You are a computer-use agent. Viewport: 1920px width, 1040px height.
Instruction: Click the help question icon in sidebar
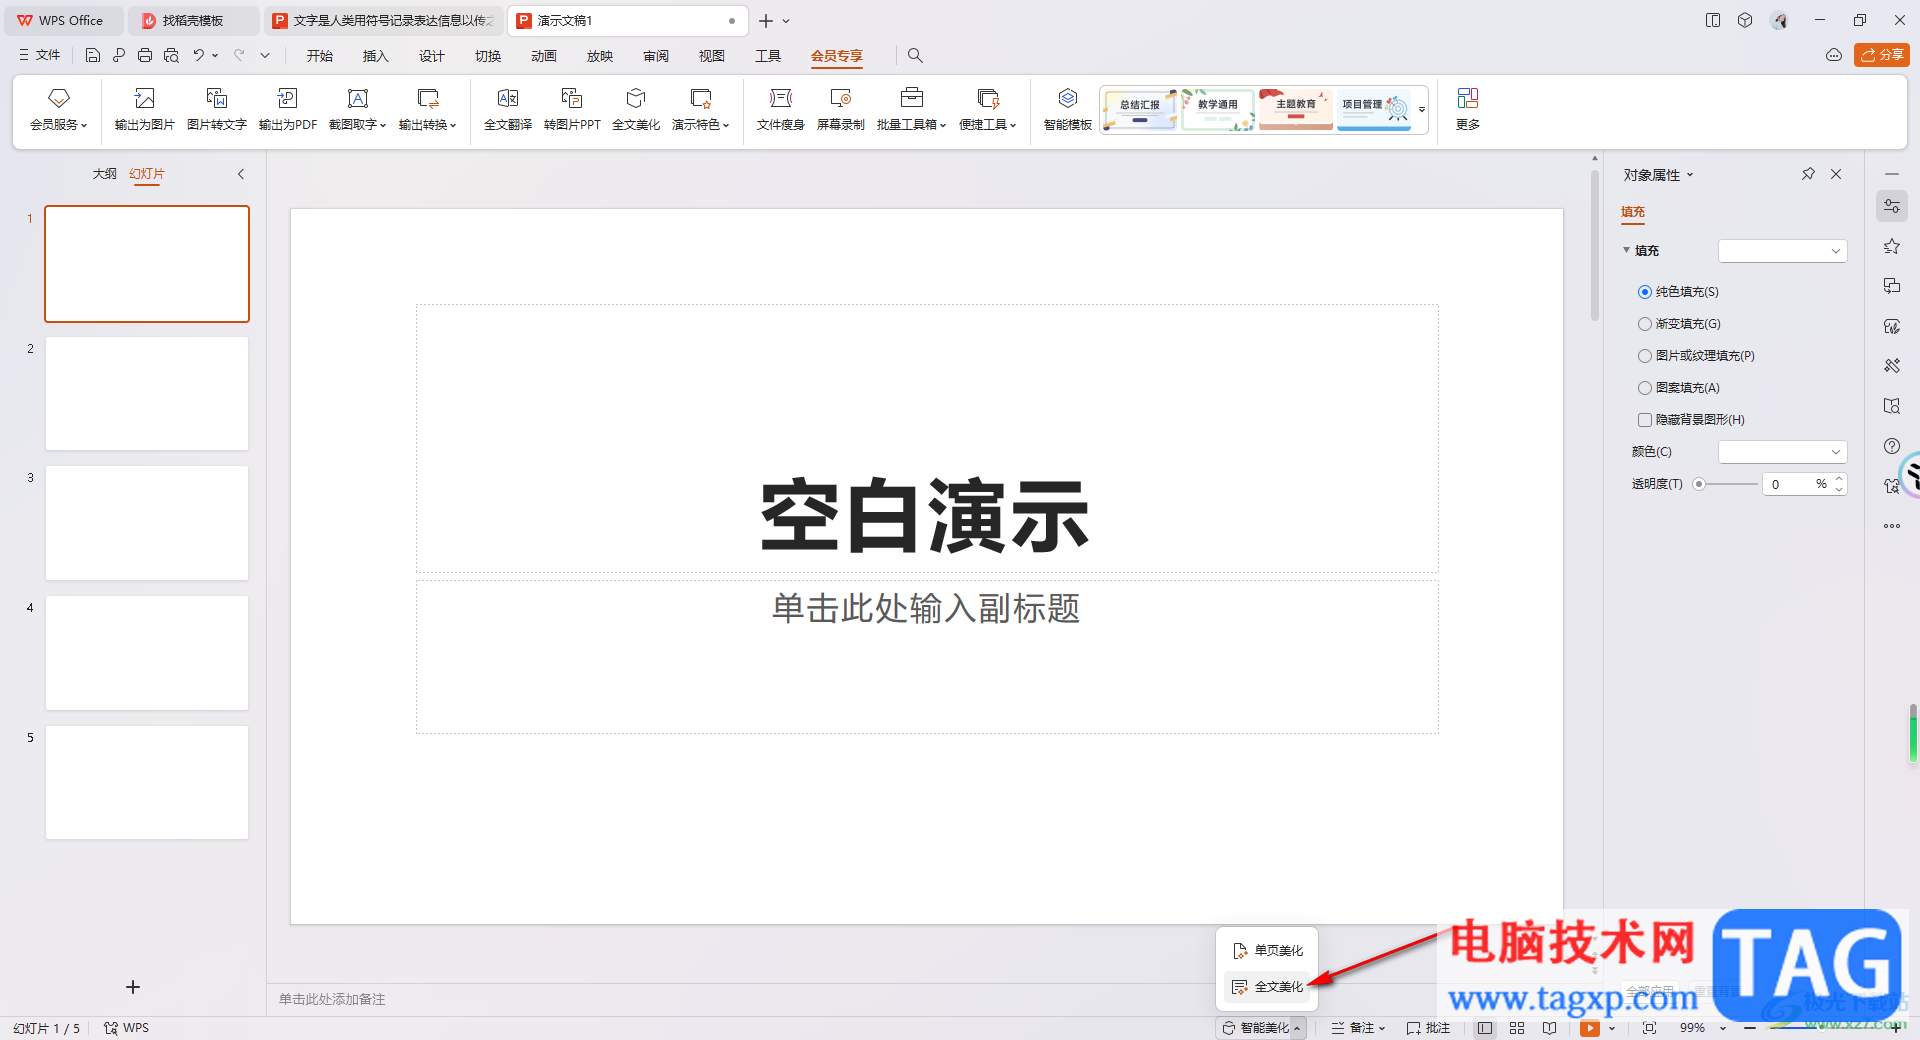(1892, 446)
